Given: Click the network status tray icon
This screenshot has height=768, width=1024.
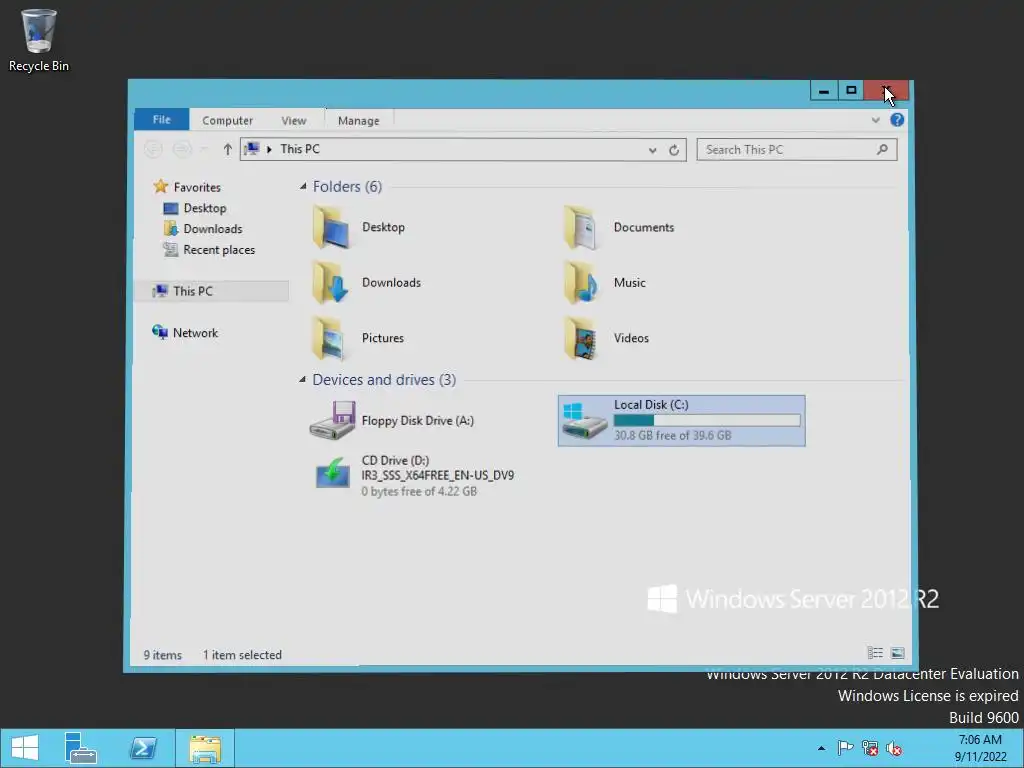Looking at the screenshot, I should click(x=870, y=748).
